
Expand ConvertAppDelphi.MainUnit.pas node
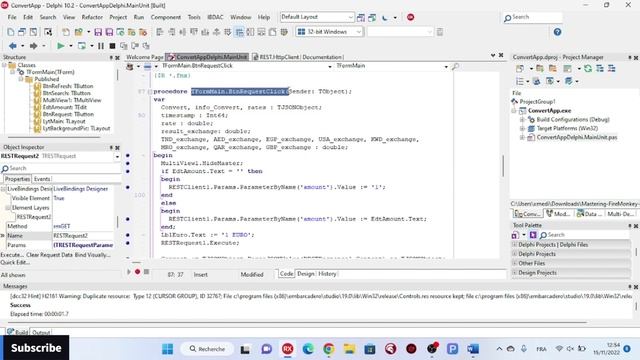pos(522,138)
